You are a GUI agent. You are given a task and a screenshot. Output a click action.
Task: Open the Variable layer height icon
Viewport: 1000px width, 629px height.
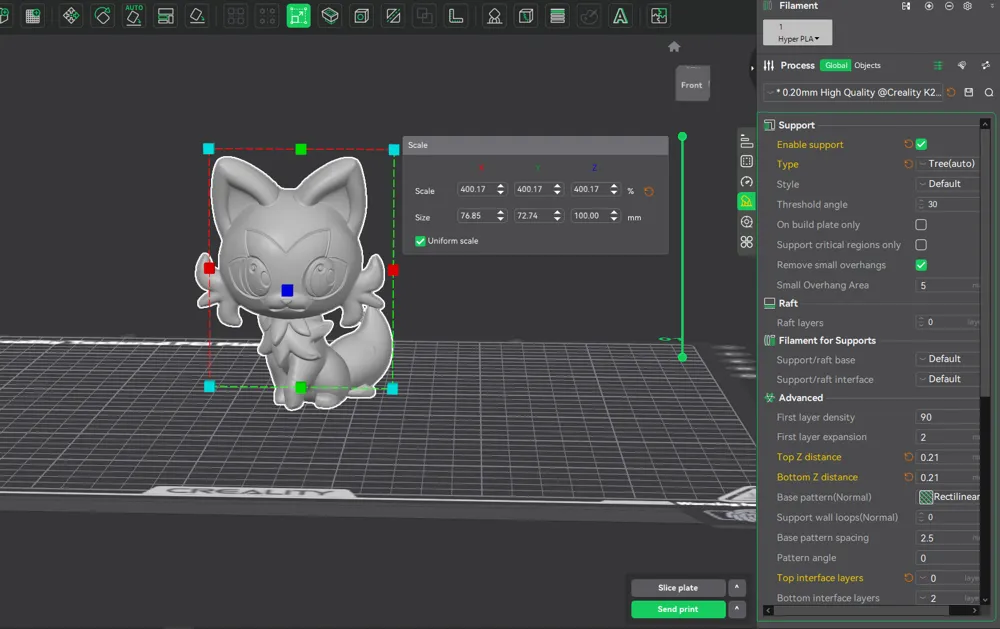[557, 16]
